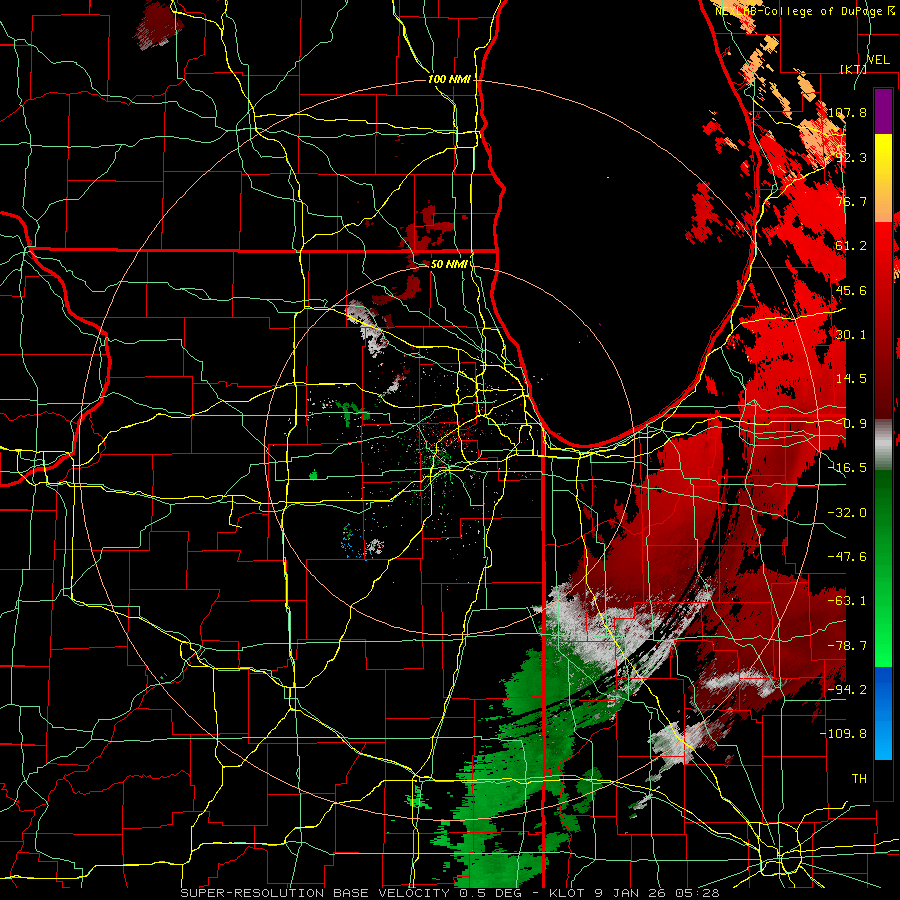
Task: Select the 107.8 legend value
Action: pos(847,112)
